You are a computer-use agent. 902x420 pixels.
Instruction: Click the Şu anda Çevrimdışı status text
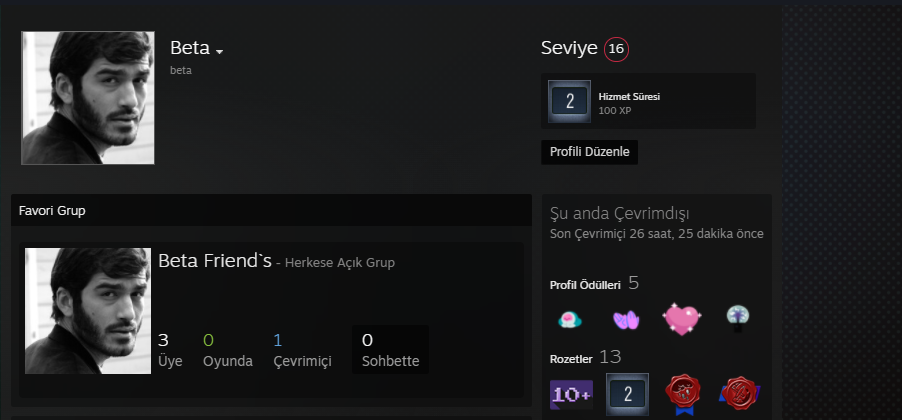(620, 214)
